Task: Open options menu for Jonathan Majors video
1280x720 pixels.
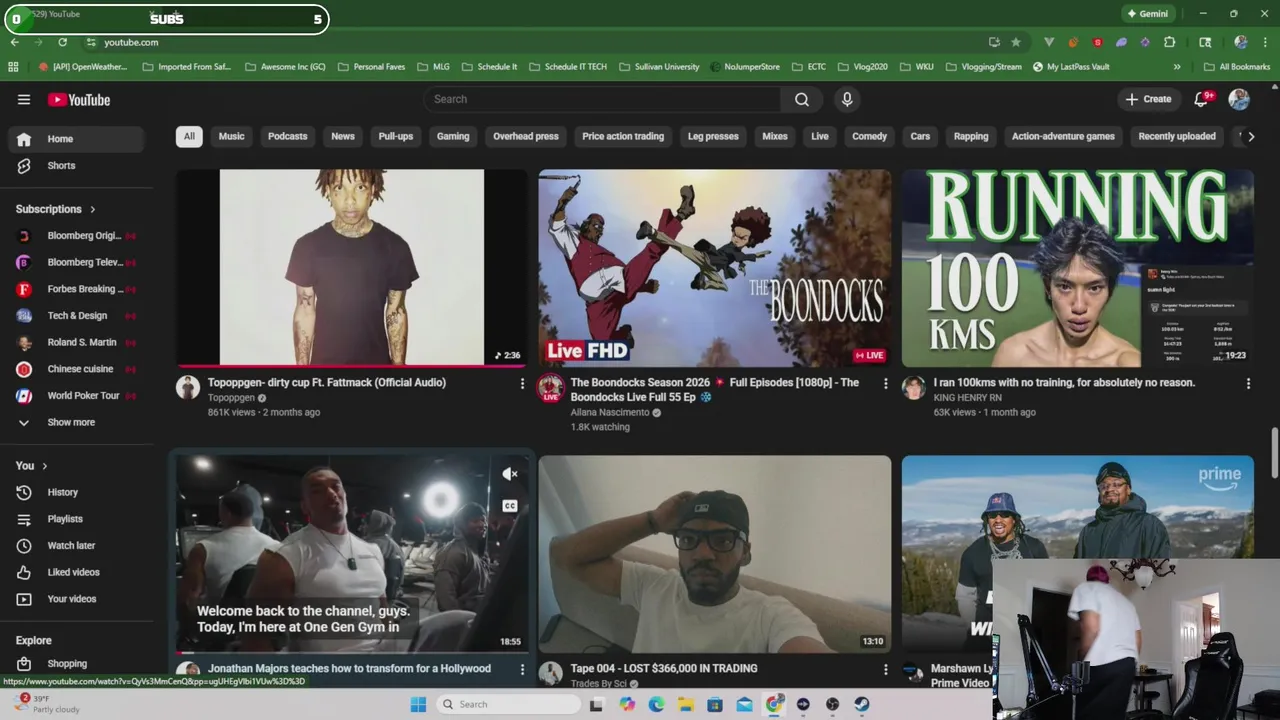Action: tap(521, 668)
